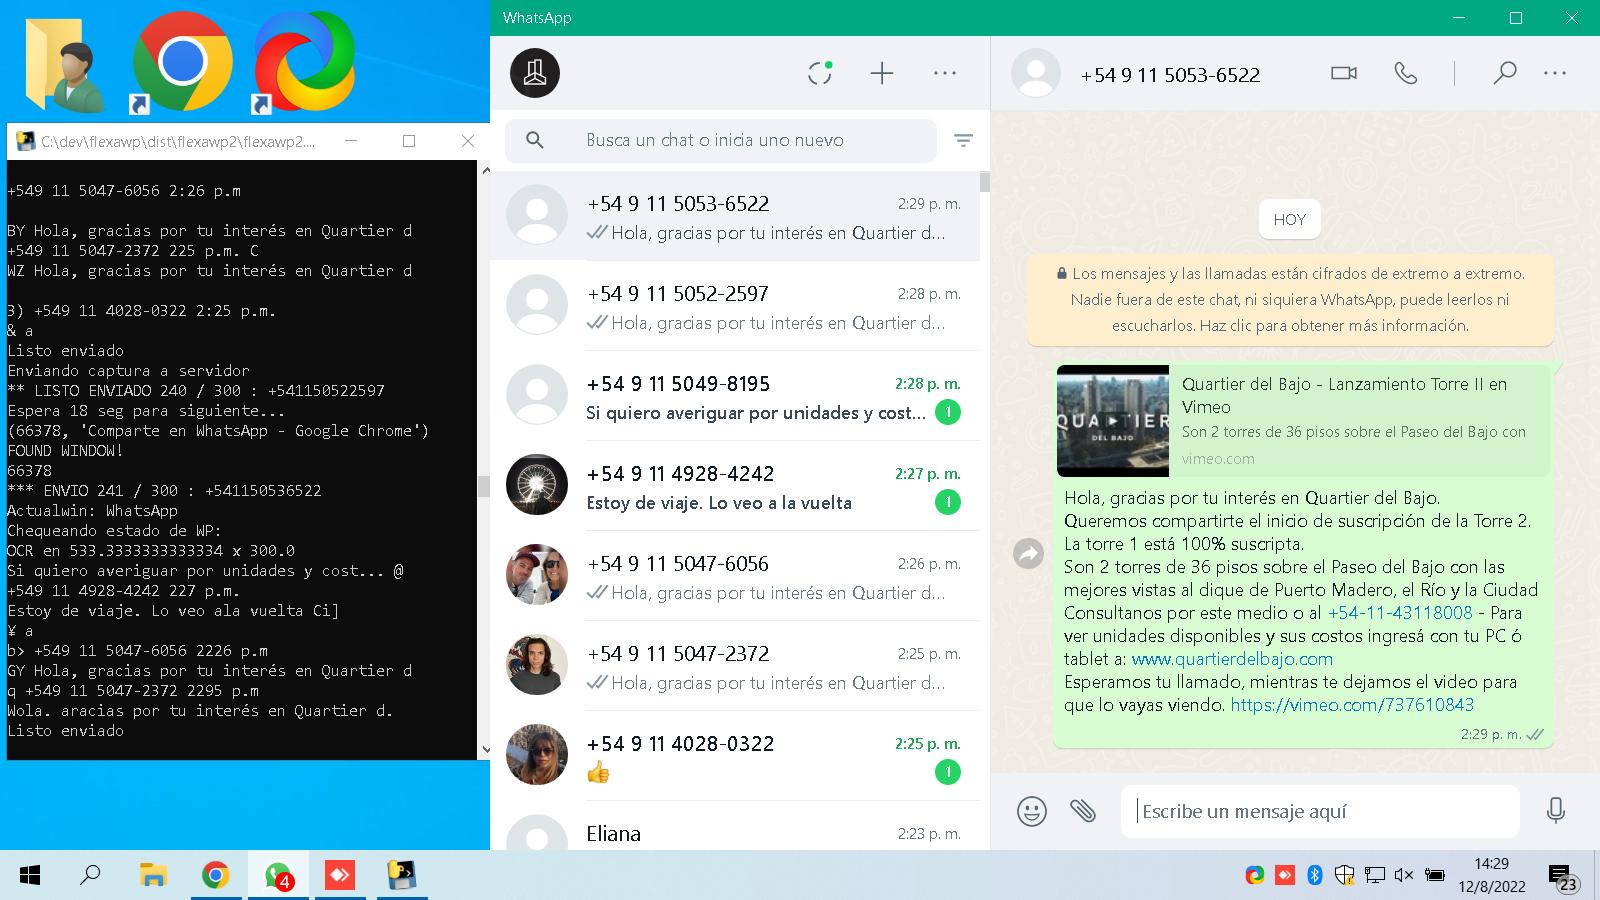Open chat +54 9 11 5047-2372
This screenshot has width=1600, height=900.
coord(735,666)
